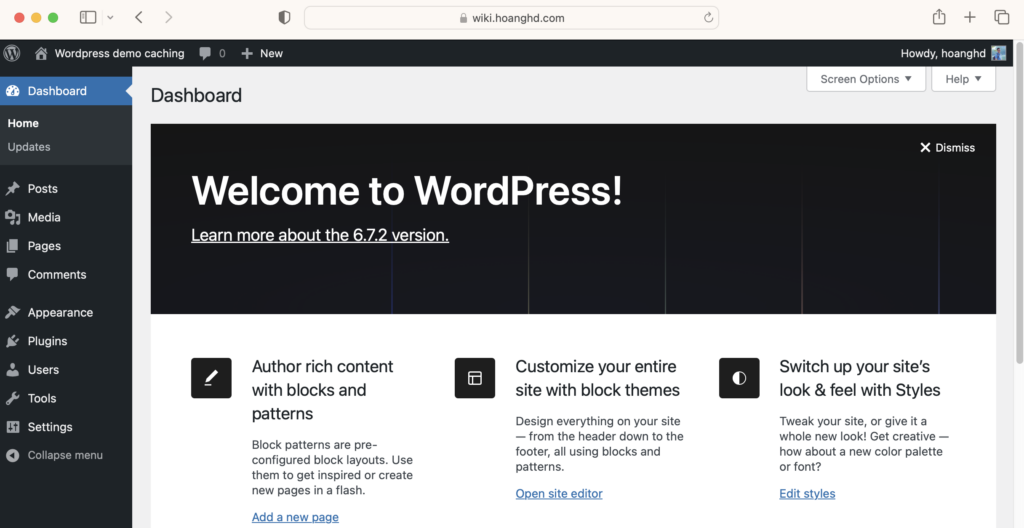Viewport: 1024px width, 528px height.
Task: Select the Home submenu item
Action: click(x=23, y=124)
